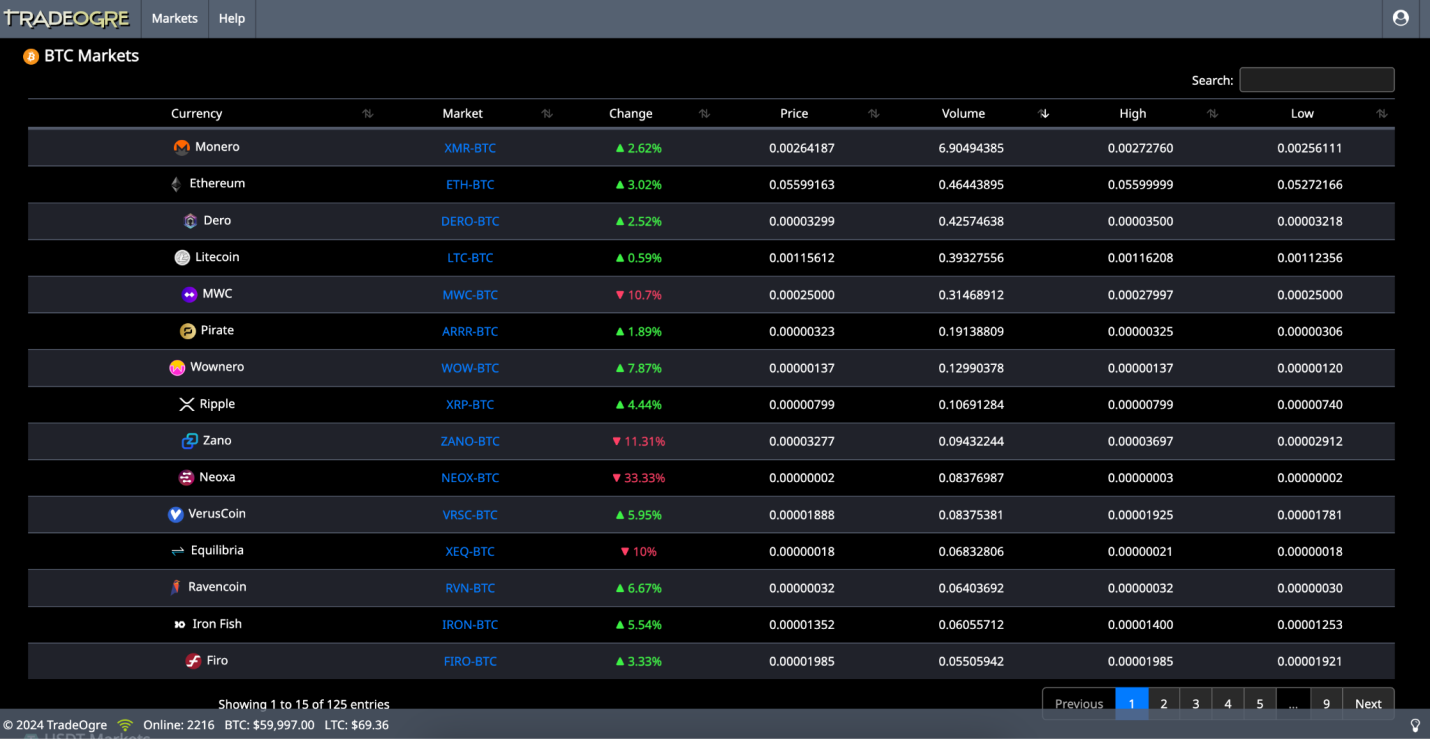Go to page 9 of results
The height and width of the screenshot is (739, 1430).
coord(1327,704)
